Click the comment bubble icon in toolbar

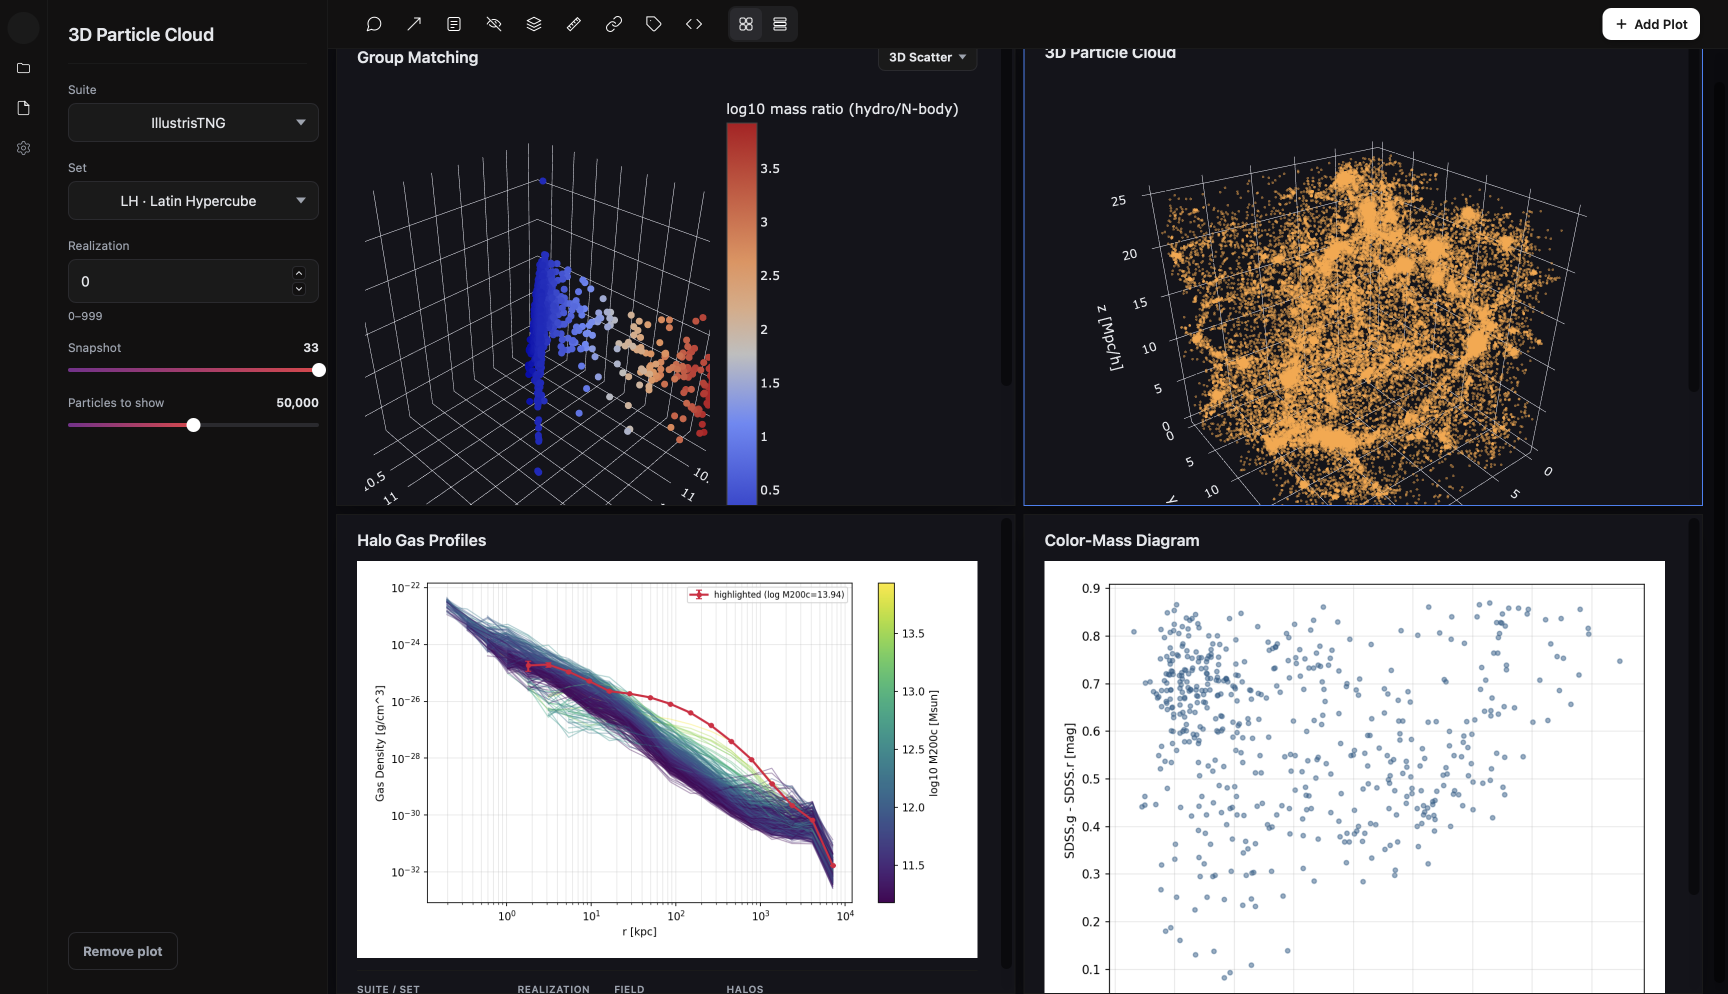point(374,24)
